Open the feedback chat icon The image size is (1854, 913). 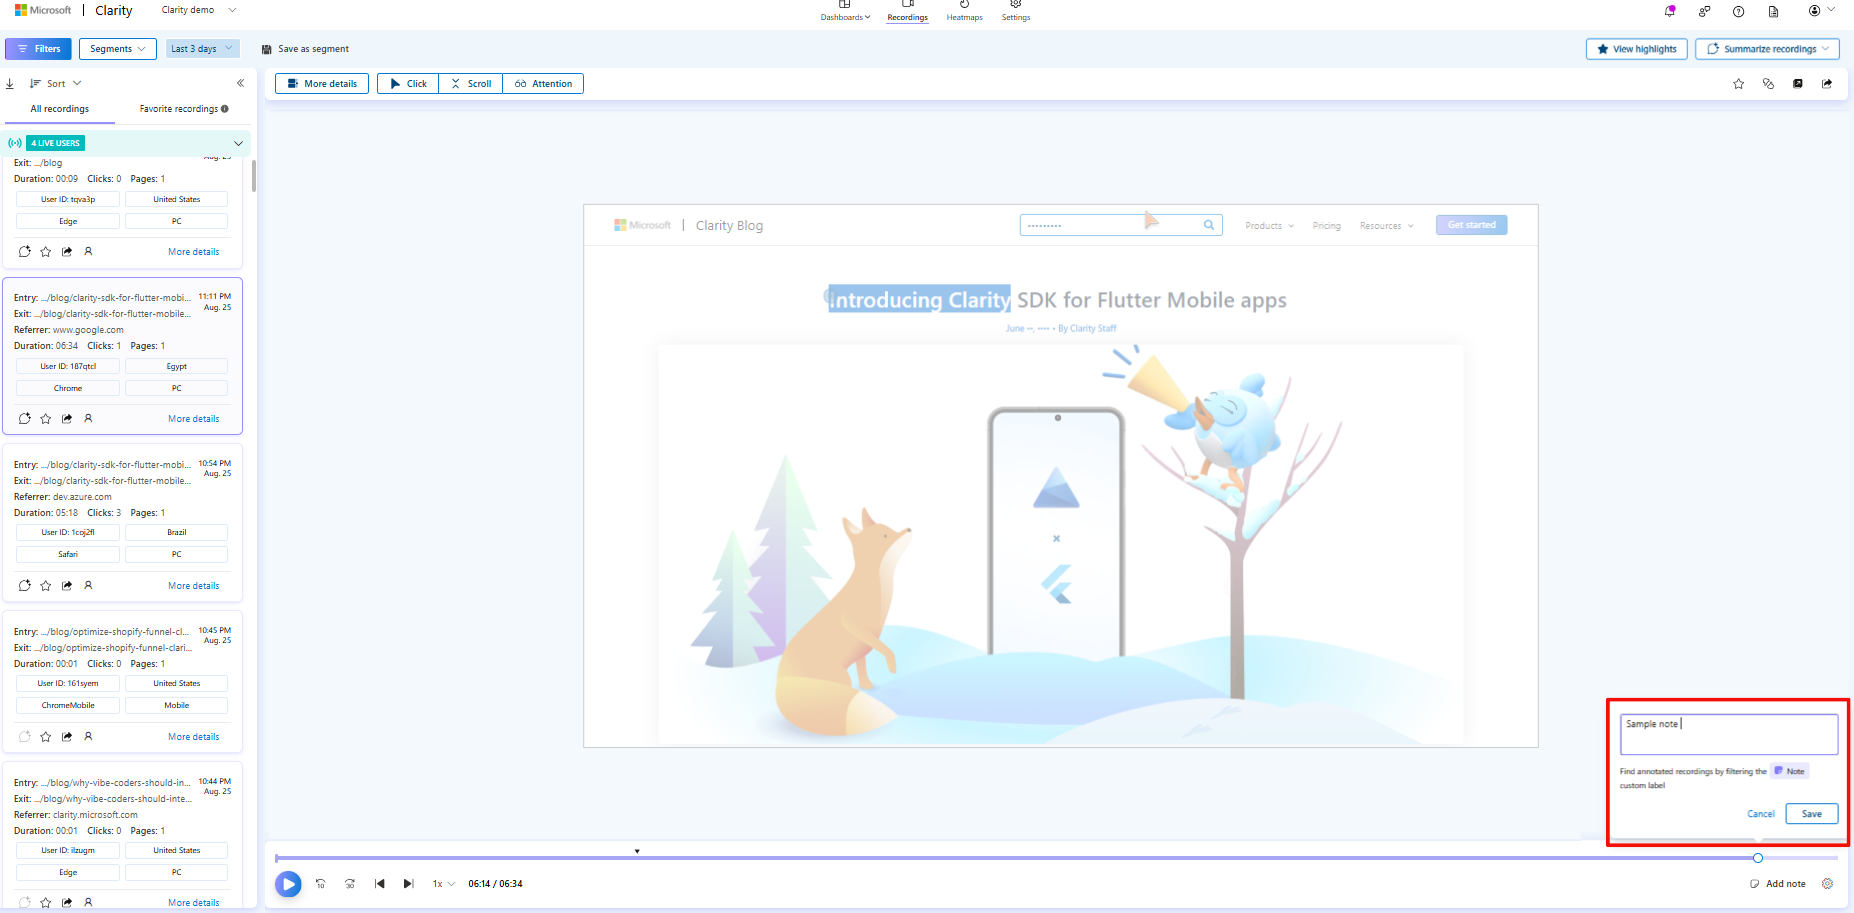pyautogui.click(x=1704, y=11)
